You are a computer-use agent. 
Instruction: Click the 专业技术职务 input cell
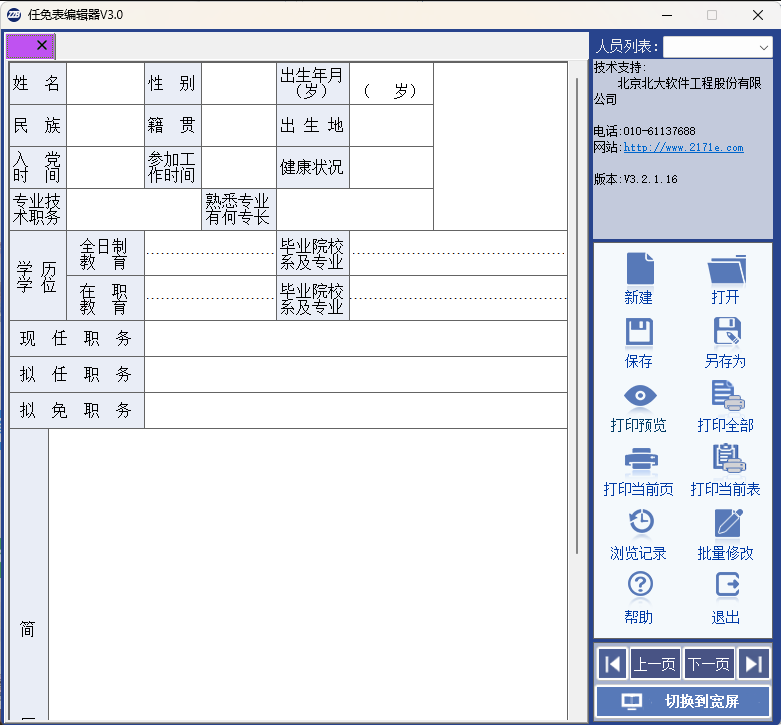tap(133, 209)
